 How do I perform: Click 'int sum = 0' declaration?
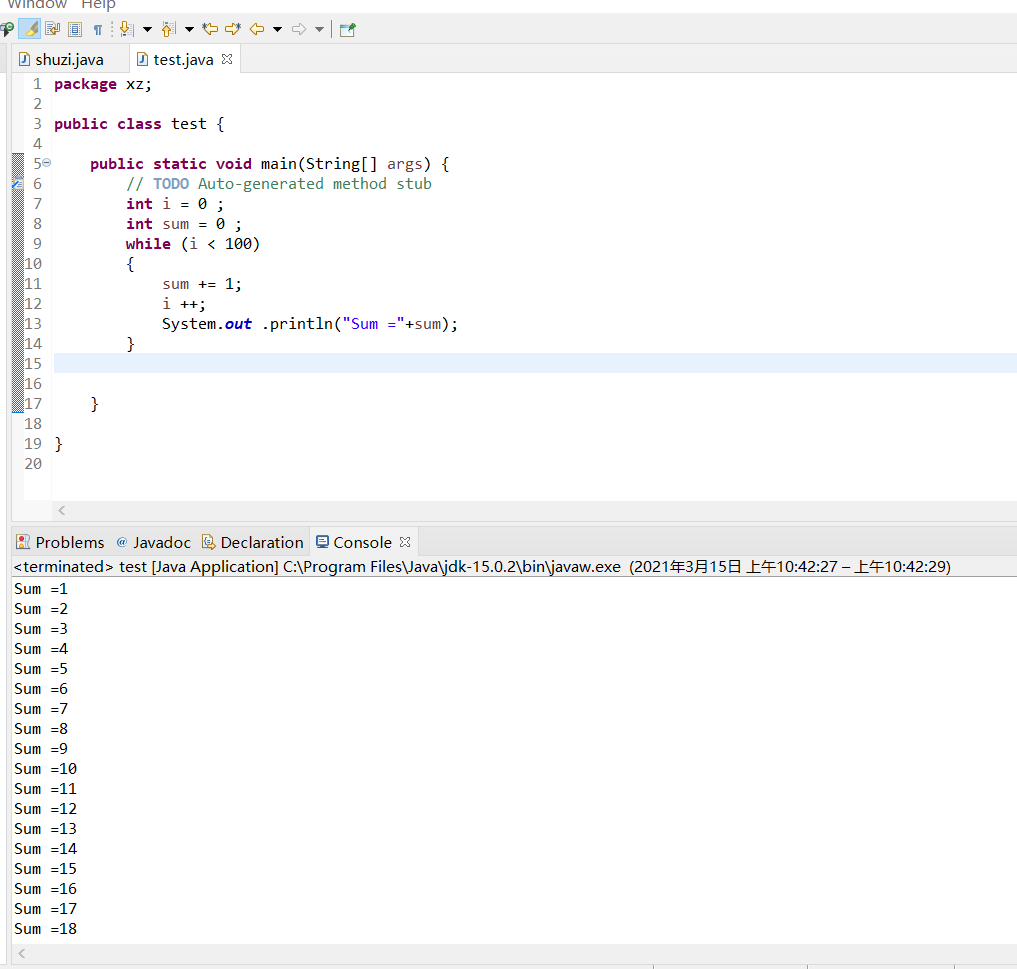pos(175,224)
